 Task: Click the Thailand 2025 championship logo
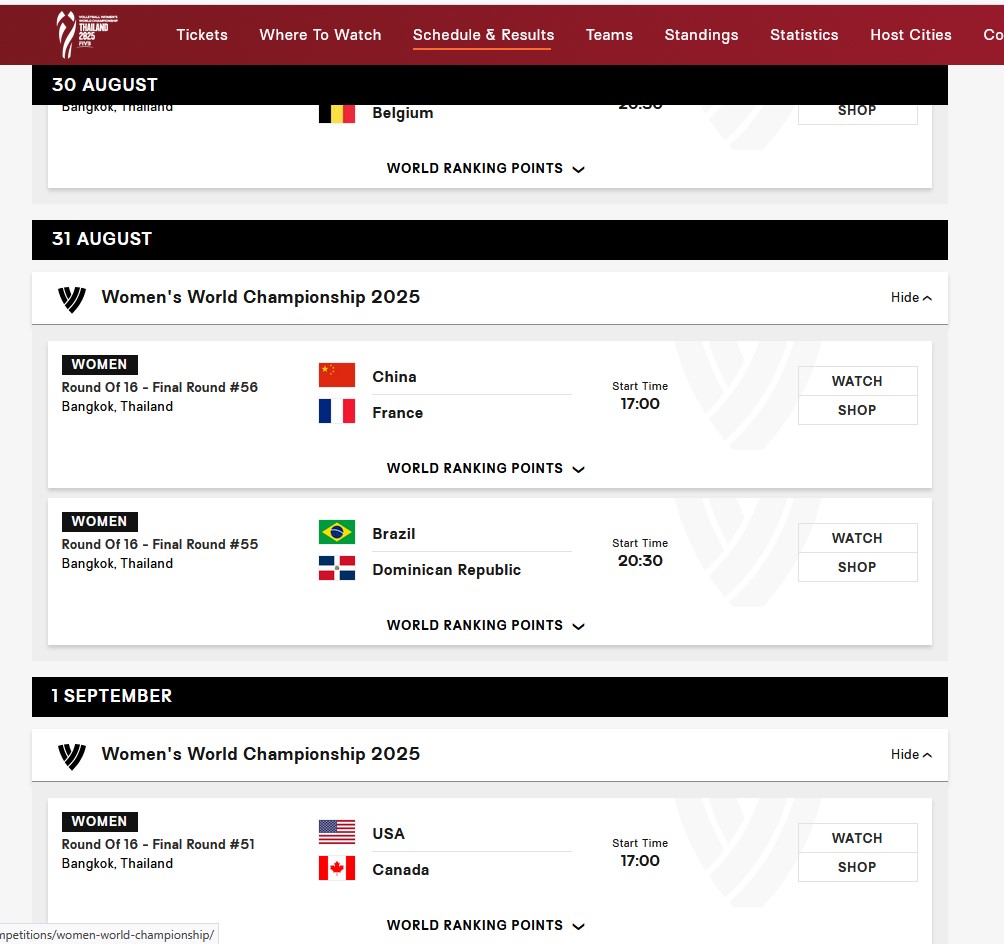[x=86, y=35]
